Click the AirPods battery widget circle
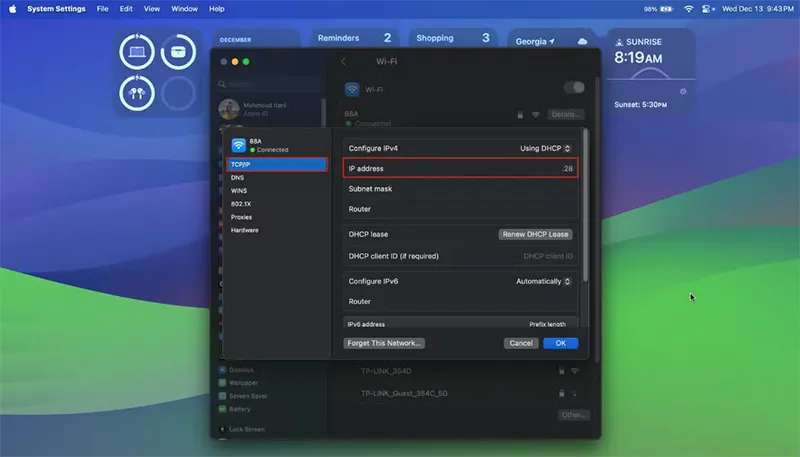Image resolution: width=800 pixels, height=457 pixels. (x=137, y=93)
